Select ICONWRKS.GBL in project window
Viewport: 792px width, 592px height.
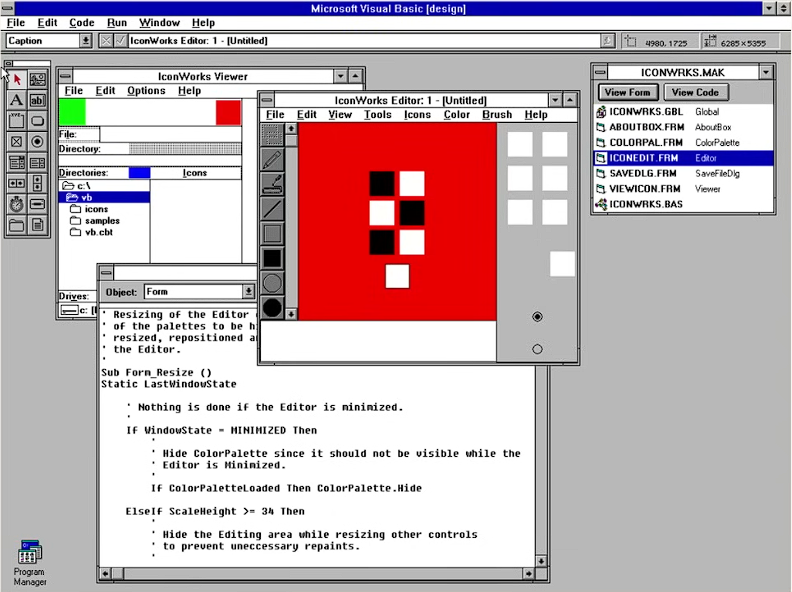point(683,112)
